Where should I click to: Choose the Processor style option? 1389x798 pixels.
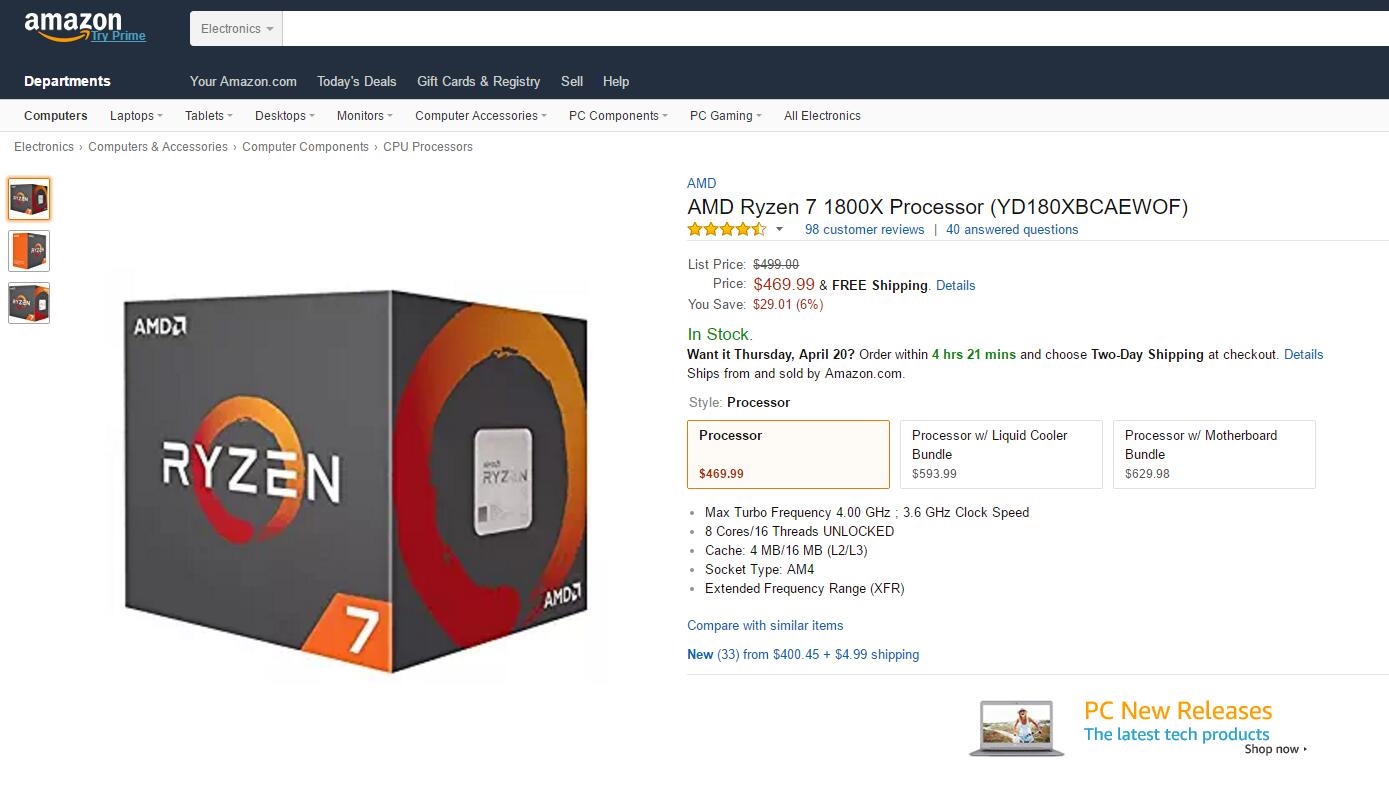788,454
